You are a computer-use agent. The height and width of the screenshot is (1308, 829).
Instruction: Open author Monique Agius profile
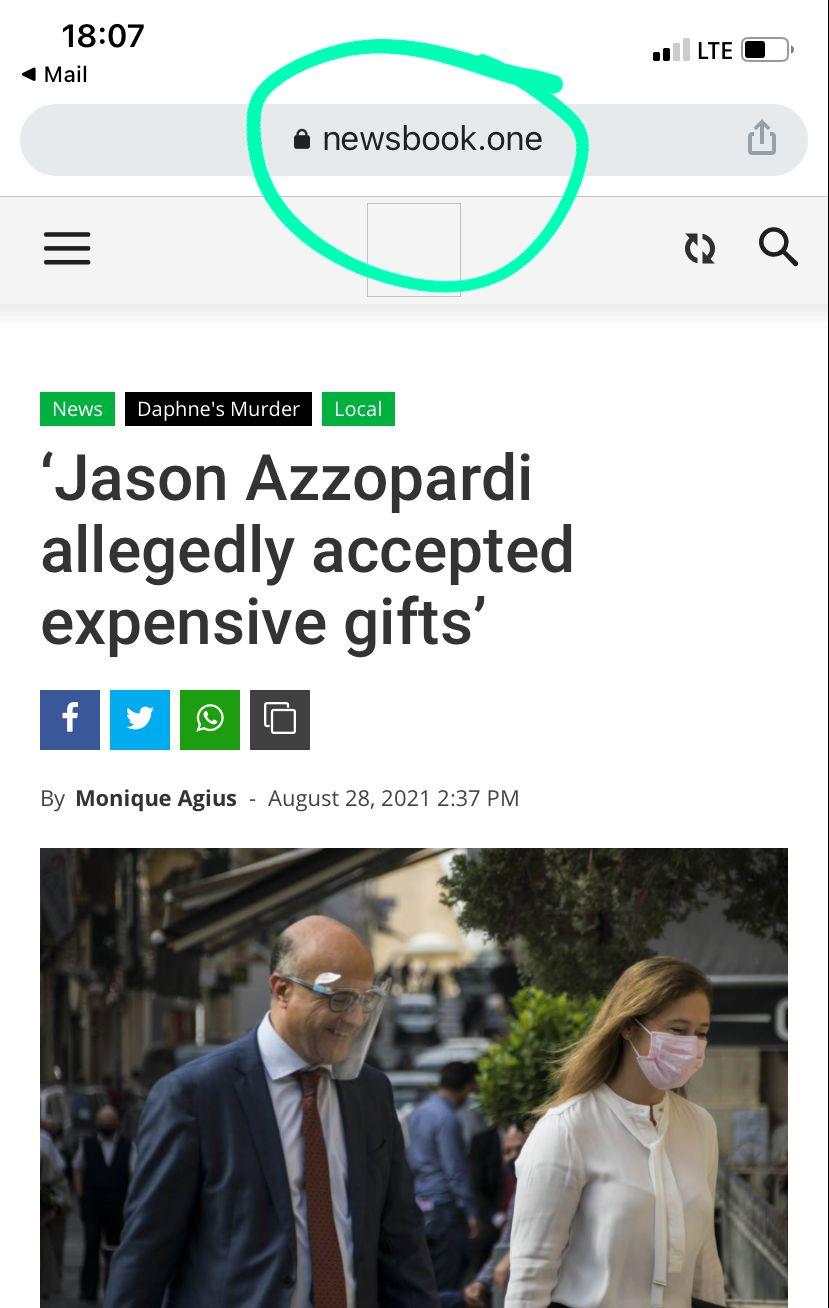(156, 798)
